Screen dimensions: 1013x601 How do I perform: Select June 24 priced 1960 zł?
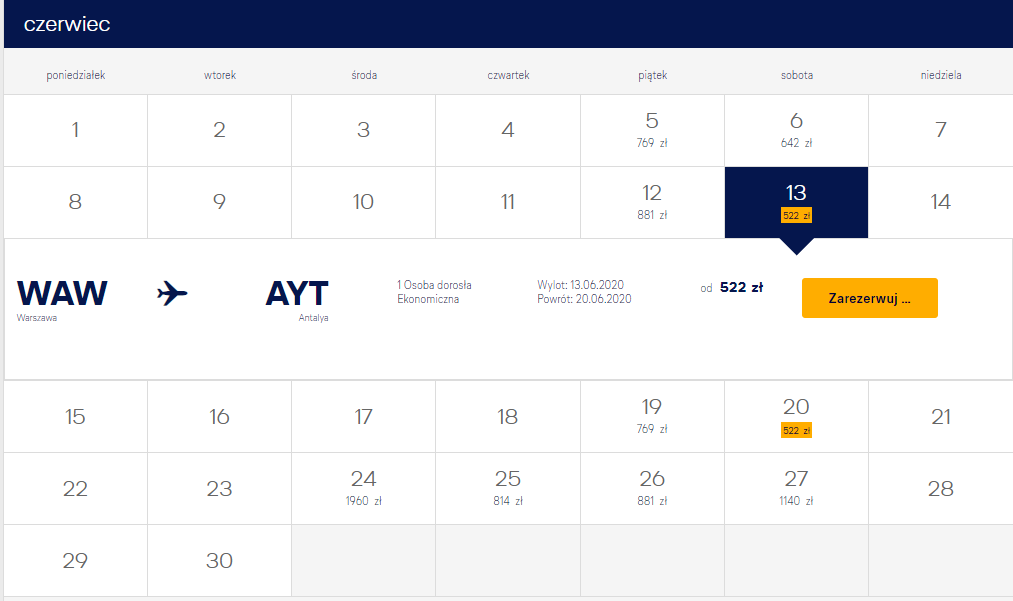point(363,489)
